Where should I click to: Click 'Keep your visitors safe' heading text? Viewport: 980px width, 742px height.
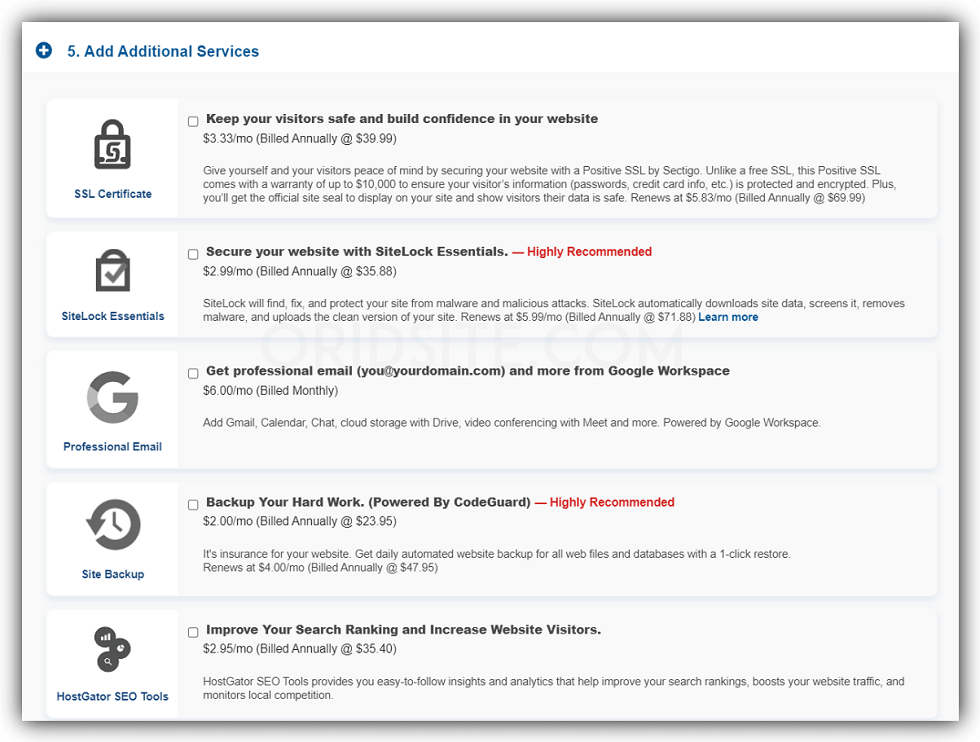[402, 119]
